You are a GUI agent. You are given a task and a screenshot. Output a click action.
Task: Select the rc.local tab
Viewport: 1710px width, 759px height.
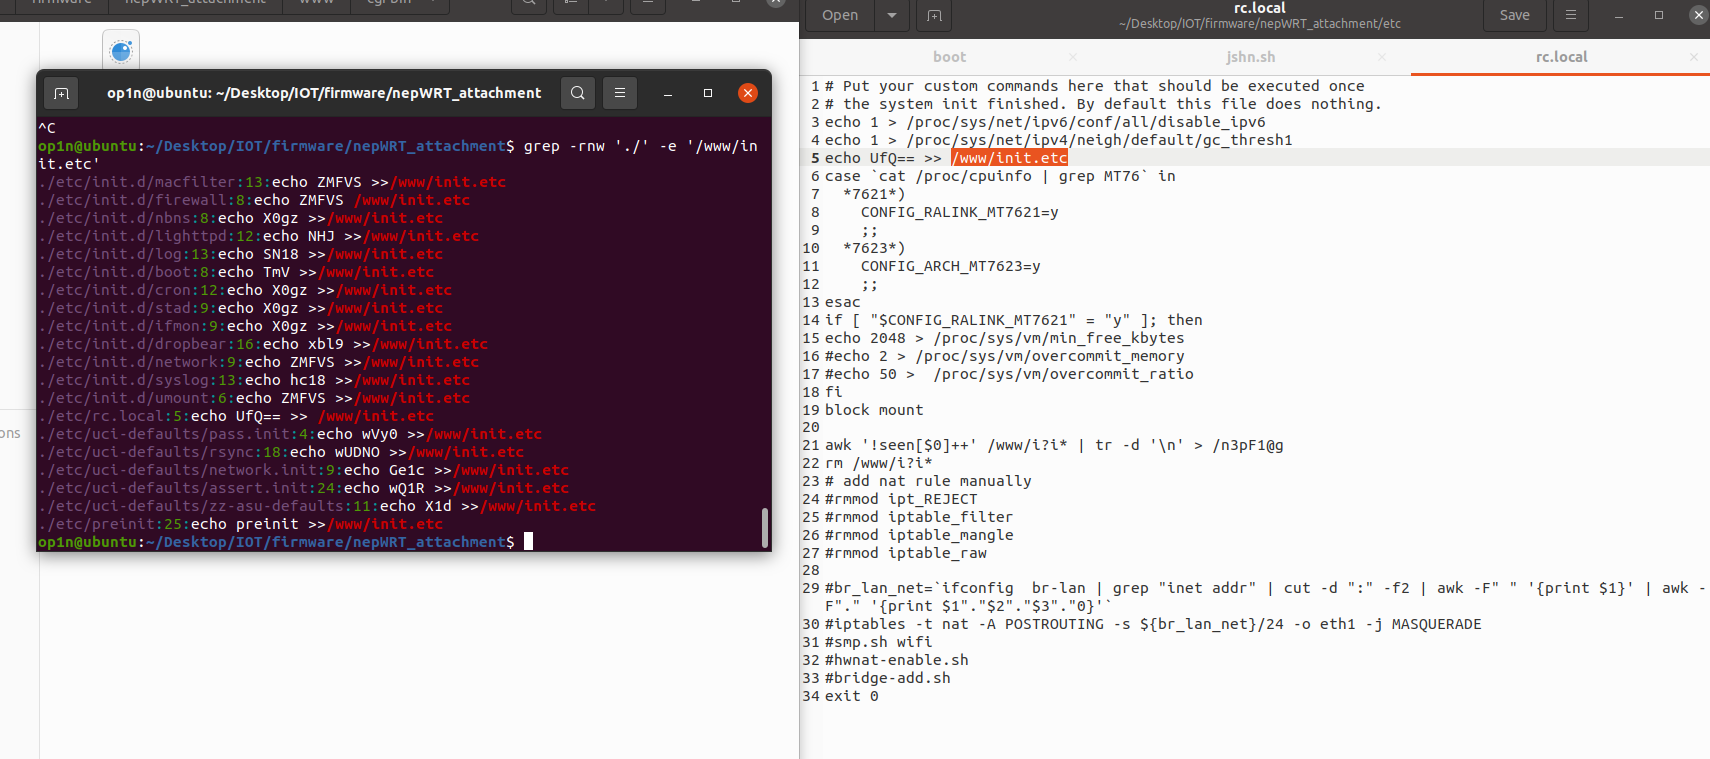click(x=1561, y=57)
